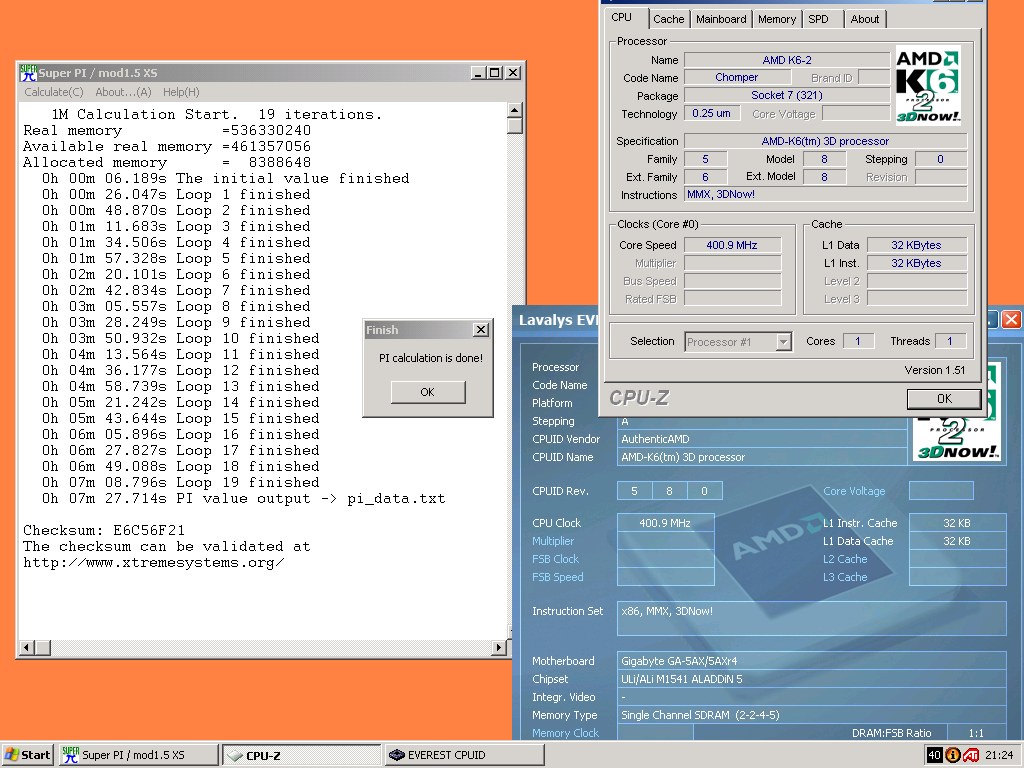The width and height of the screenshot is (1024, 768).
Task: Click the CPU-Z icon in the taskbar
Action: pos(234,756)
